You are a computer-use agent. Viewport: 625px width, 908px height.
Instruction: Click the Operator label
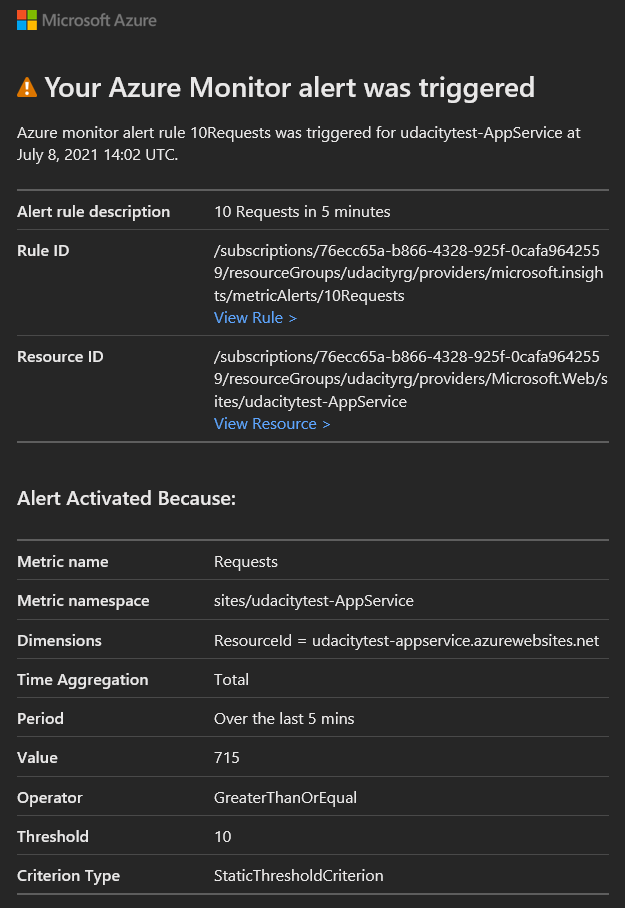(x=50, y=798)
